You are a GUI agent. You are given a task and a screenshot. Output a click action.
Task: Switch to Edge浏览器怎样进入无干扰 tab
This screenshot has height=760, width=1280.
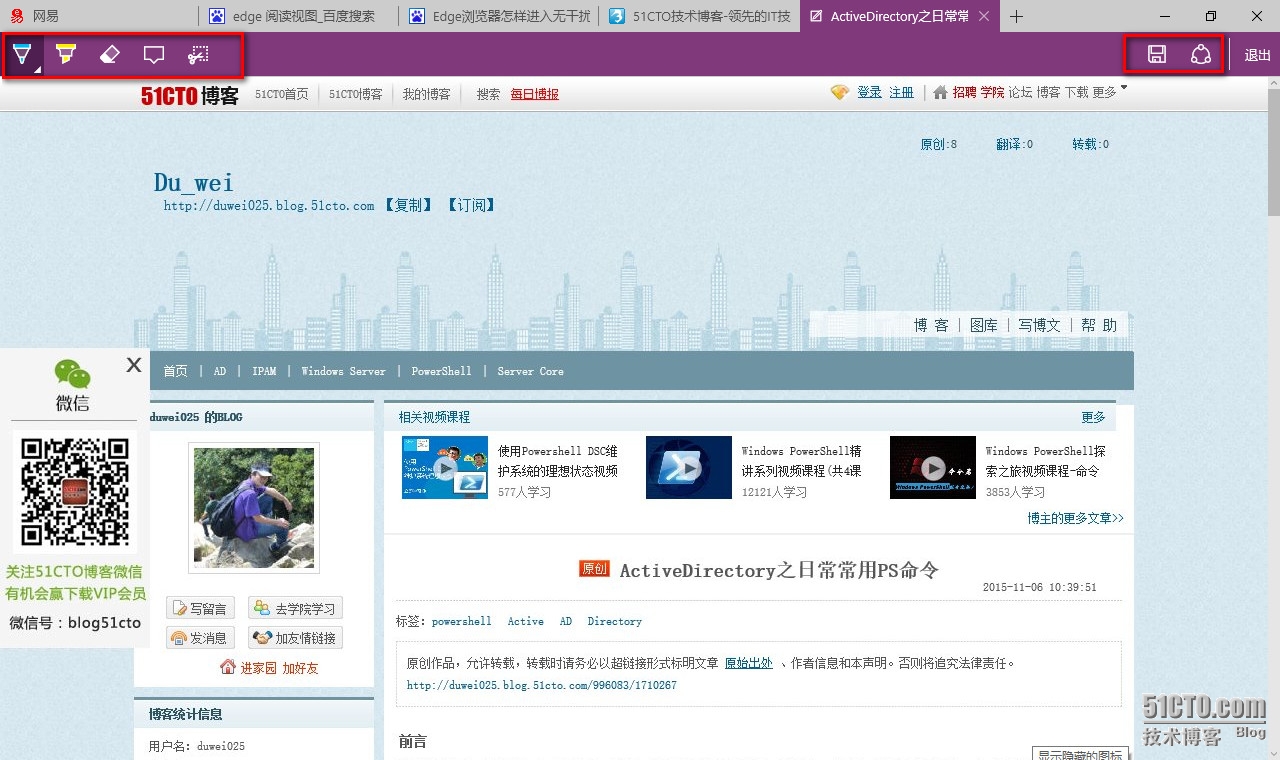[x=498, y=16]
